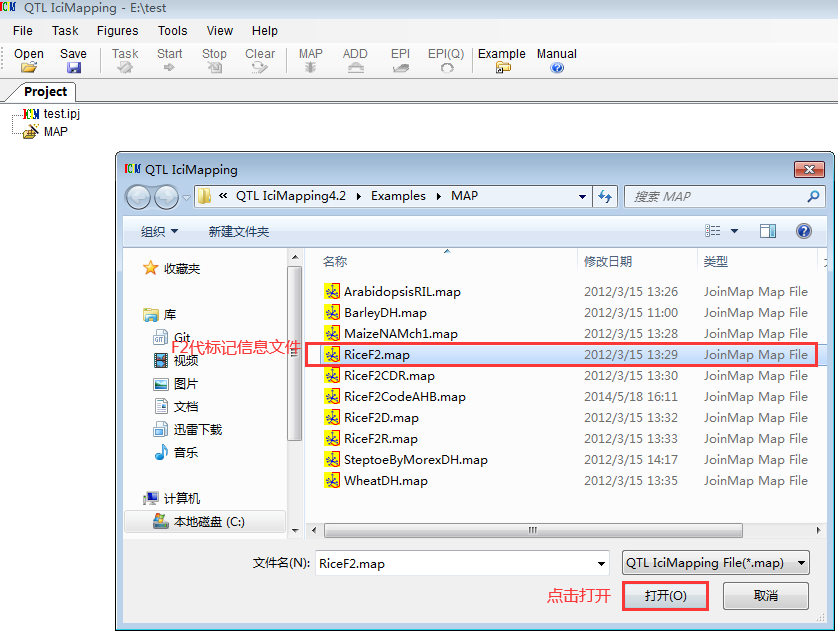Click the Start toolbar icon
Viewport: 838px width, 631px height.
tap(169, 60)
